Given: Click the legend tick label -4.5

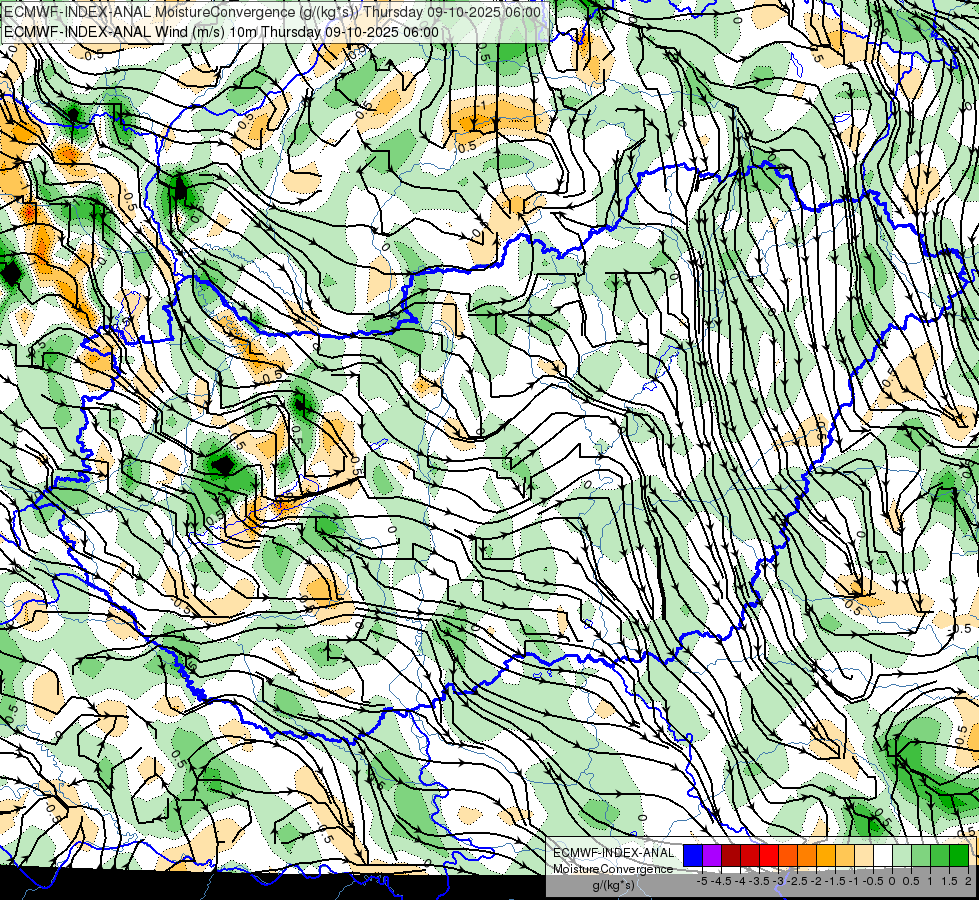Looking at the screenshot, I should [x=721, y=881].
